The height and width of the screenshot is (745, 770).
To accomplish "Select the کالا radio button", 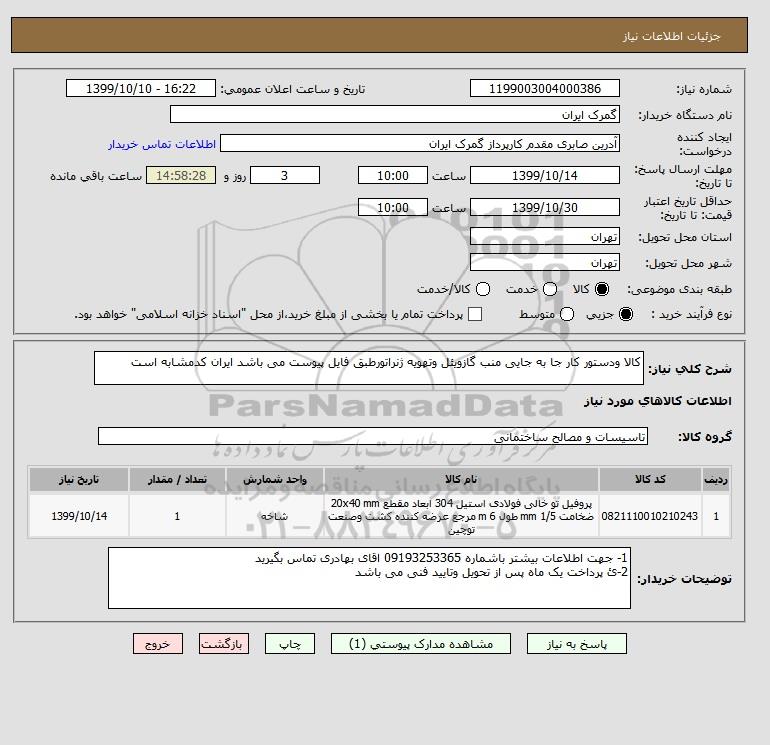I will click(x=602, y=289).
